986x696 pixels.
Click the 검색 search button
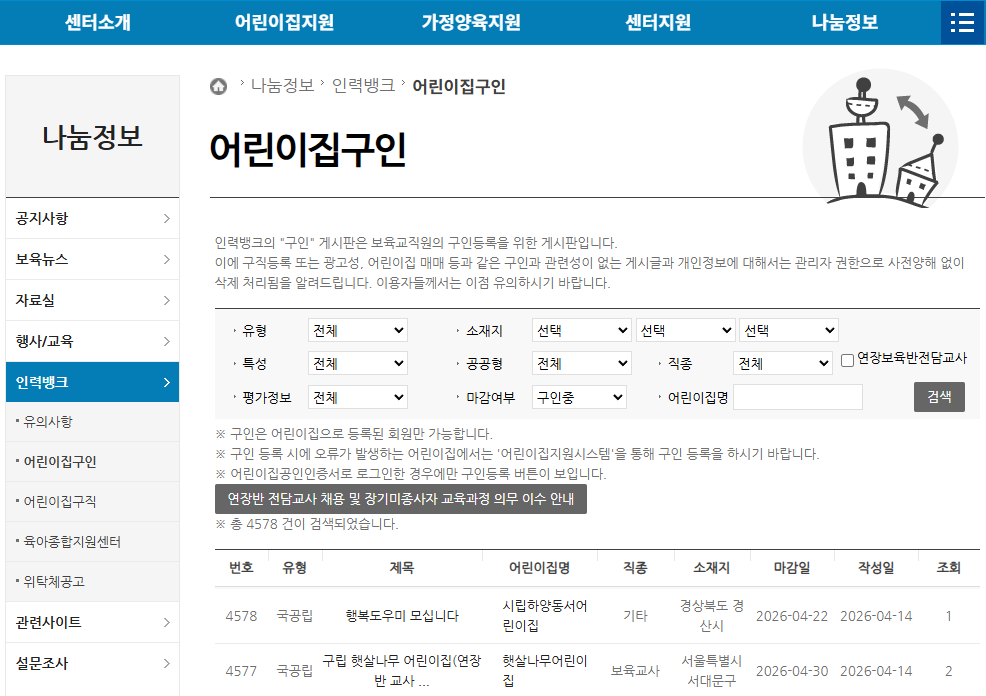click(x=938, y=397)
